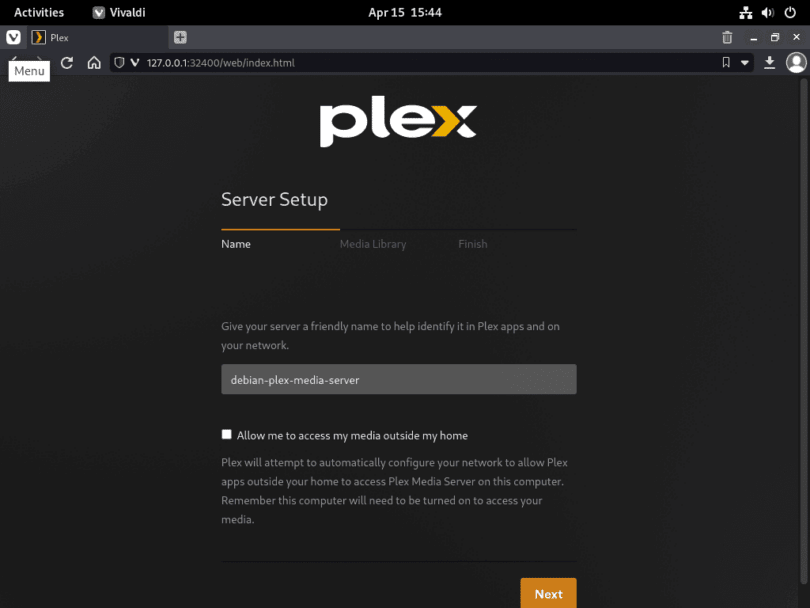Open the tracker blocker shield icon

tap(119, 61)
